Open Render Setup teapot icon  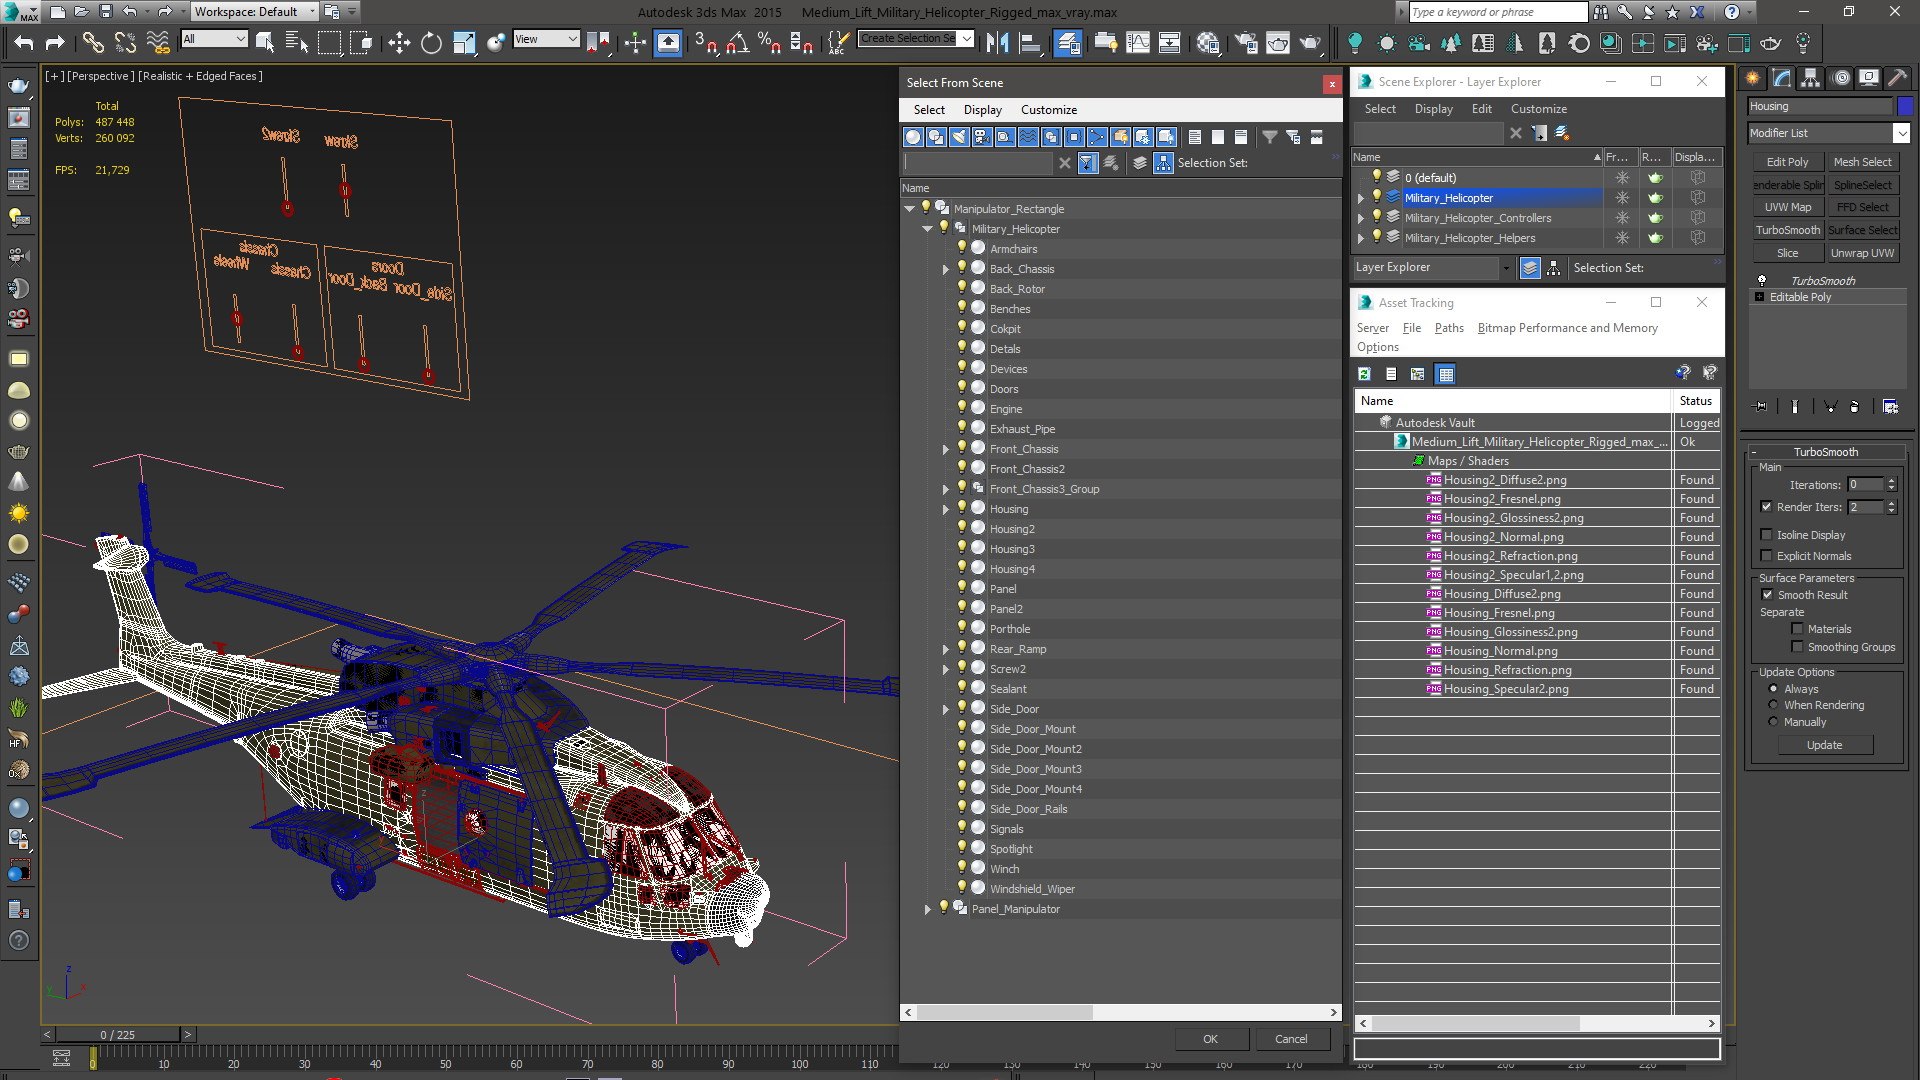pyautogui.click(x=1246, y=42)
